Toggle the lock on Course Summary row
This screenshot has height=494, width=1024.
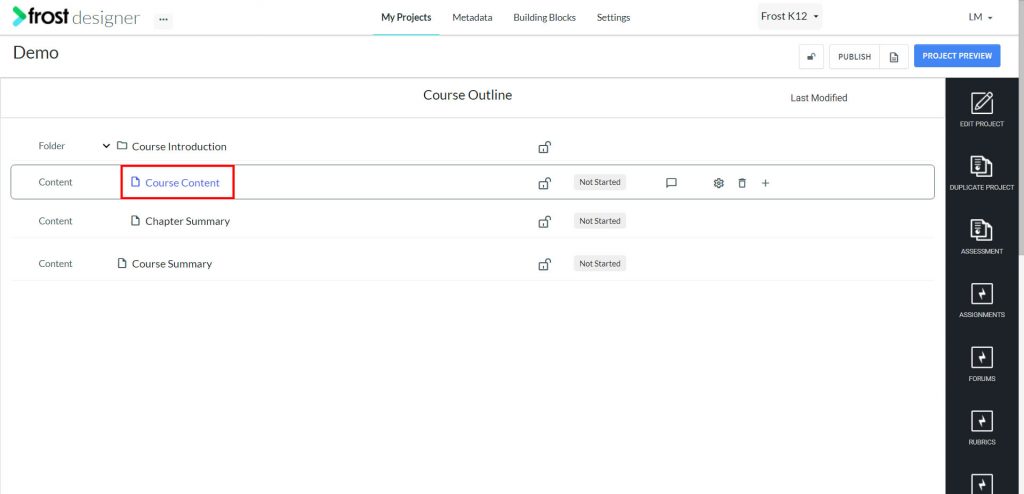click(x=544, y=264)
